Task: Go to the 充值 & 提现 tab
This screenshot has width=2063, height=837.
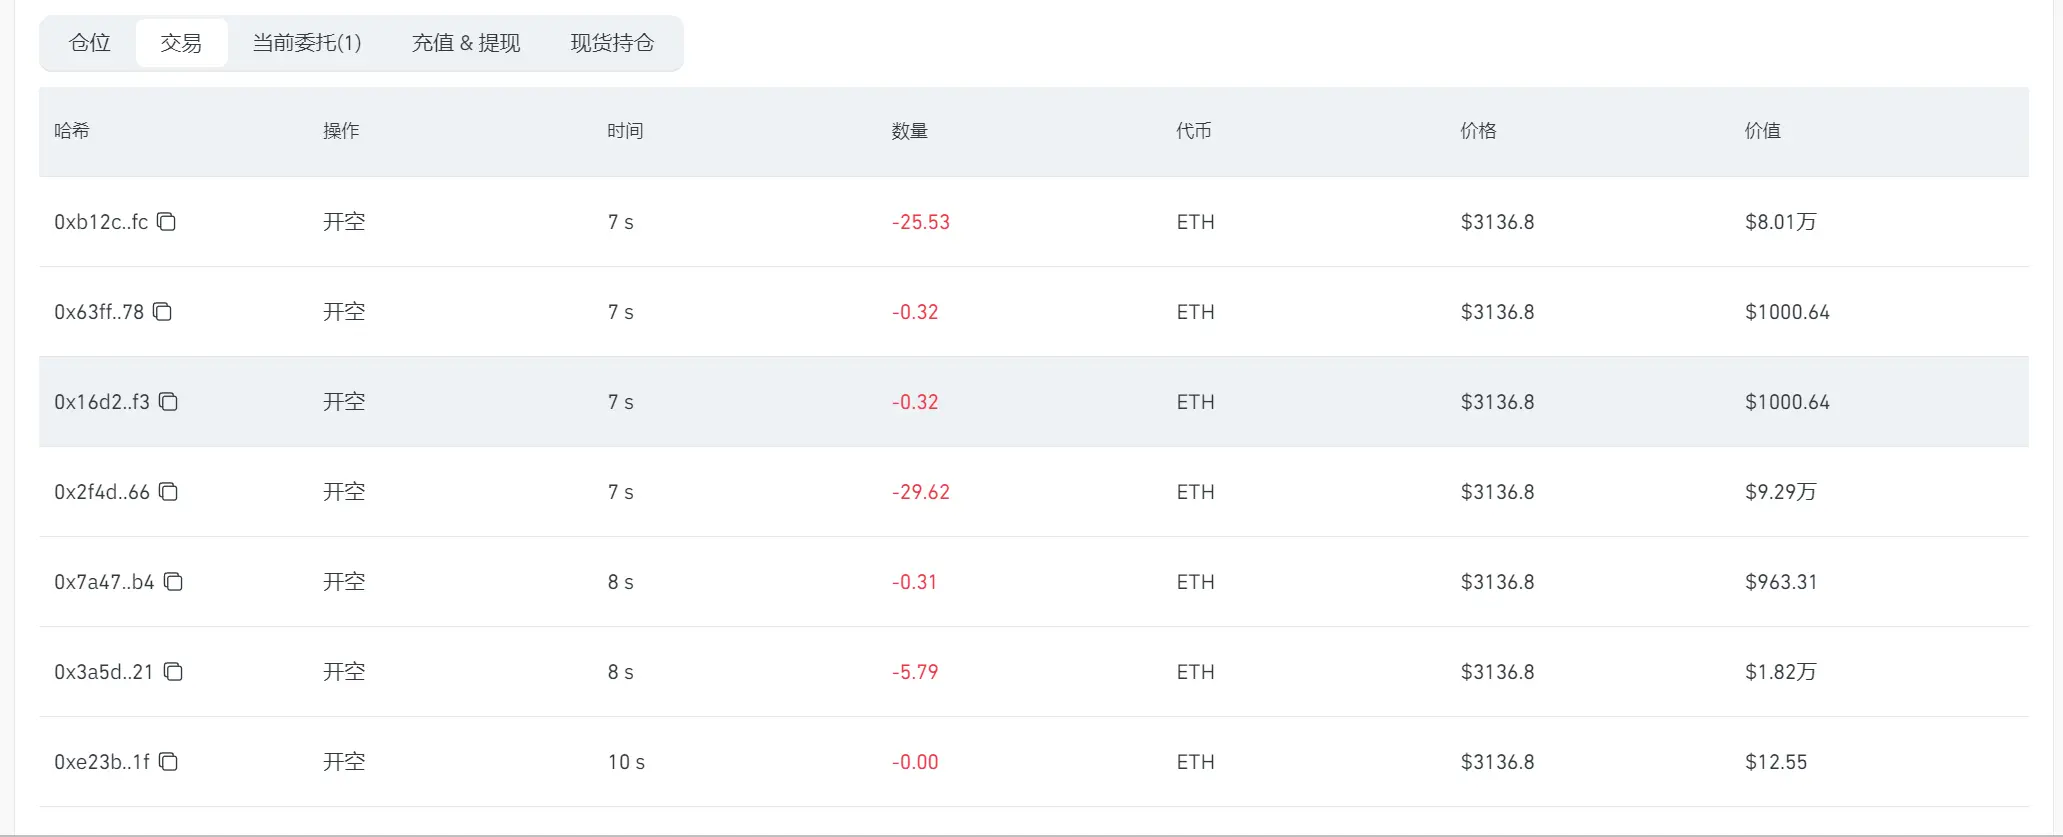Action: [x=466, y=43]
